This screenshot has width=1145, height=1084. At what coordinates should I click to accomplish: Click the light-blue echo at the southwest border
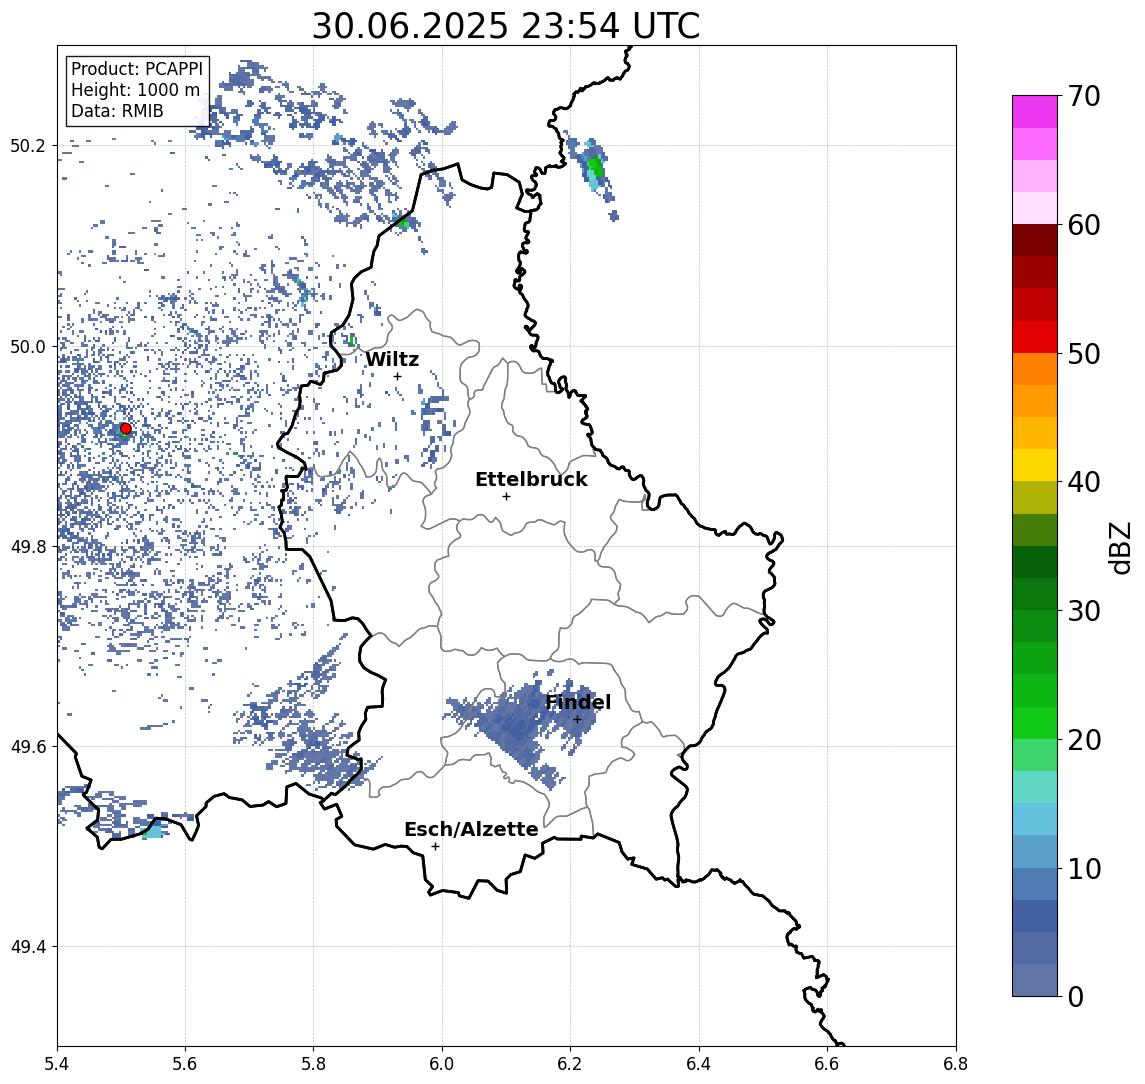pos(155,831)
